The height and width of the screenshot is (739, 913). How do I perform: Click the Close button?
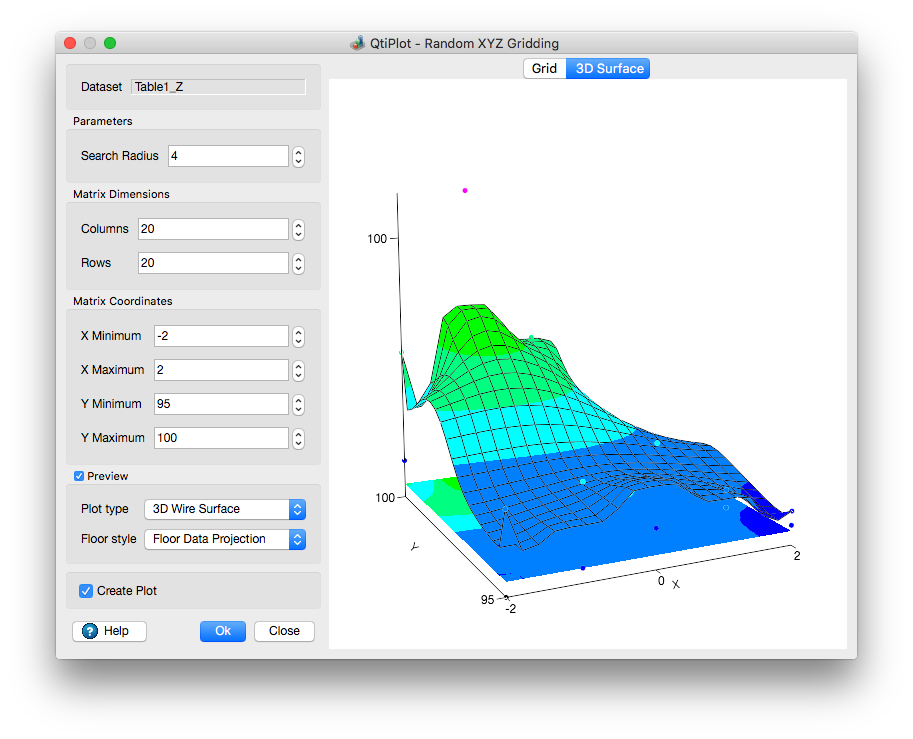point(284,631)
